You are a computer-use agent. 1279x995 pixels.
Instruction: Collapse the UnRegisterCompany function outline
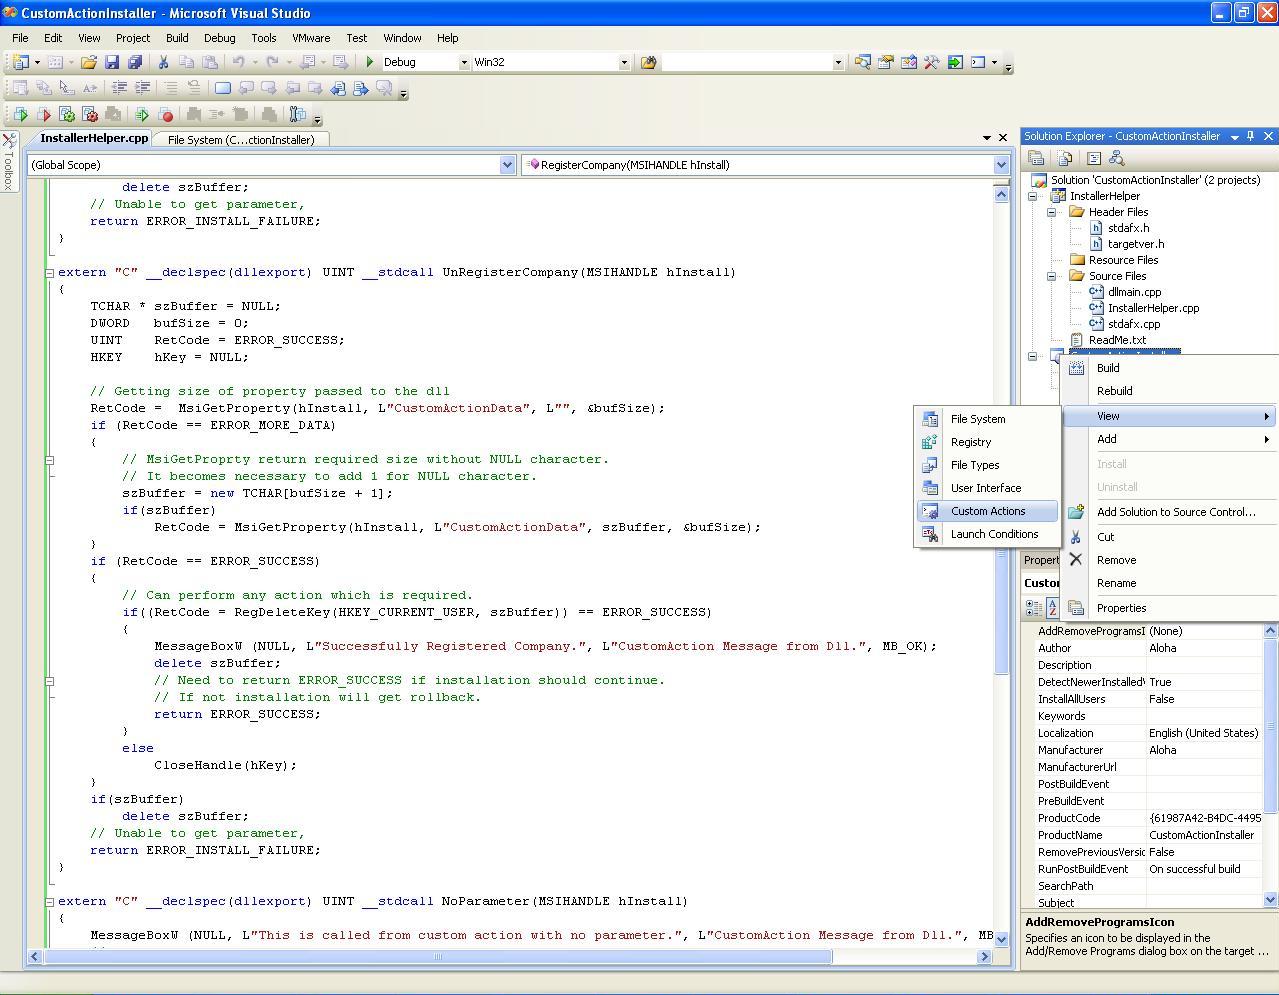click(x=49, y=272)
